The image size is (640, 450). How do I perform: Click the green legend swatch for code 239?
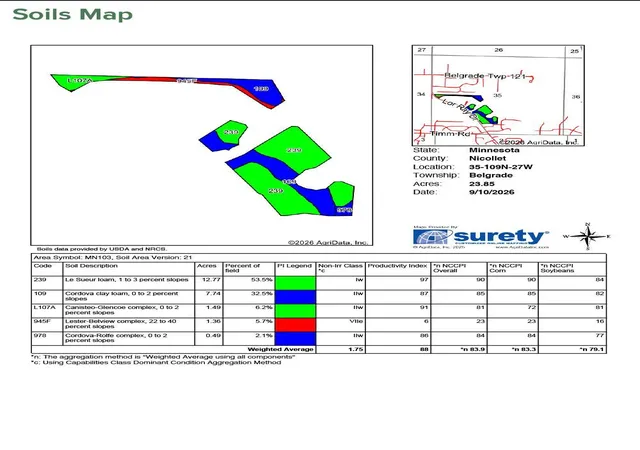[295, 283]
